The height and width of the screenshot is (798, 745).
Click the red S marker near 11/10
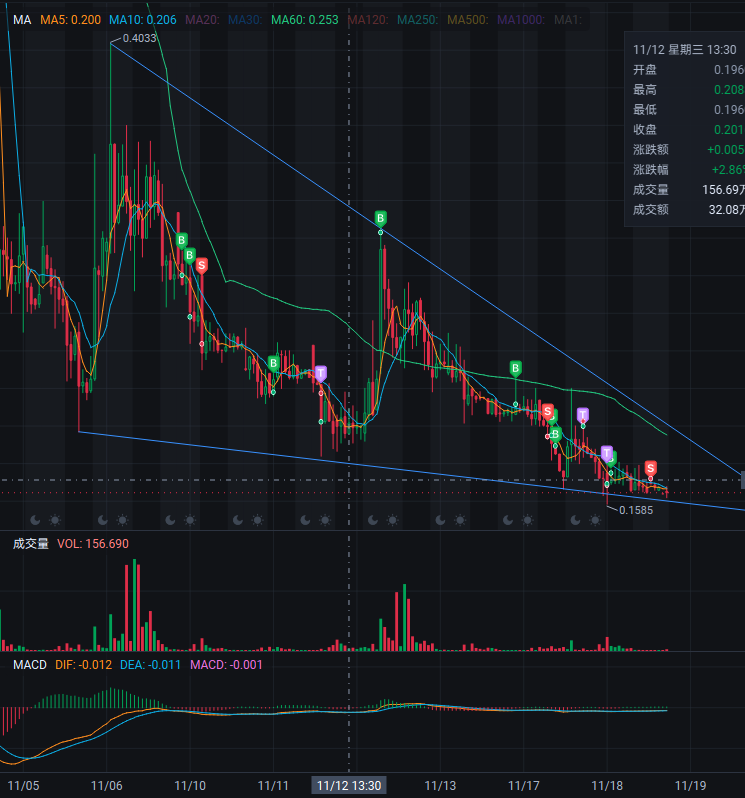[202, 265]
